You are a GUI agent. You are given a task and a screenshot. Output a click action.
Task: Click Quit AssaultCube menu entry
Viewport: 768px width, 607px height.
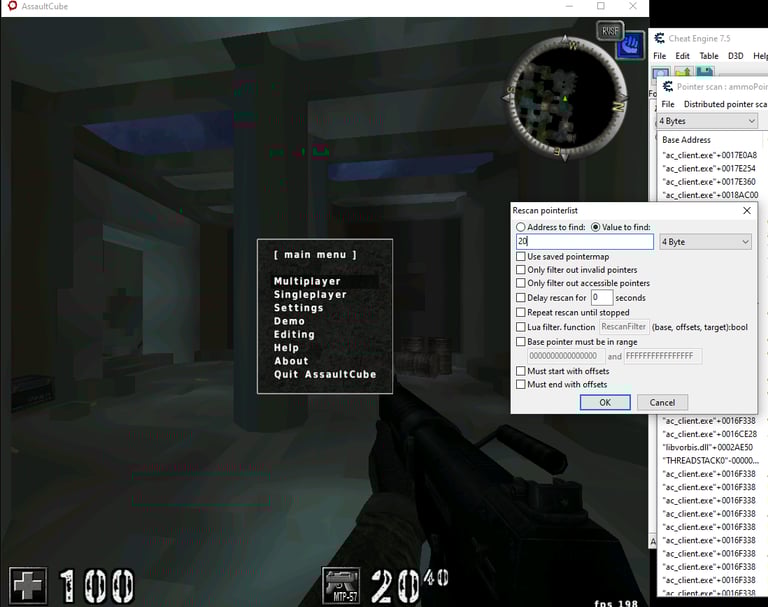click(325, 374)
